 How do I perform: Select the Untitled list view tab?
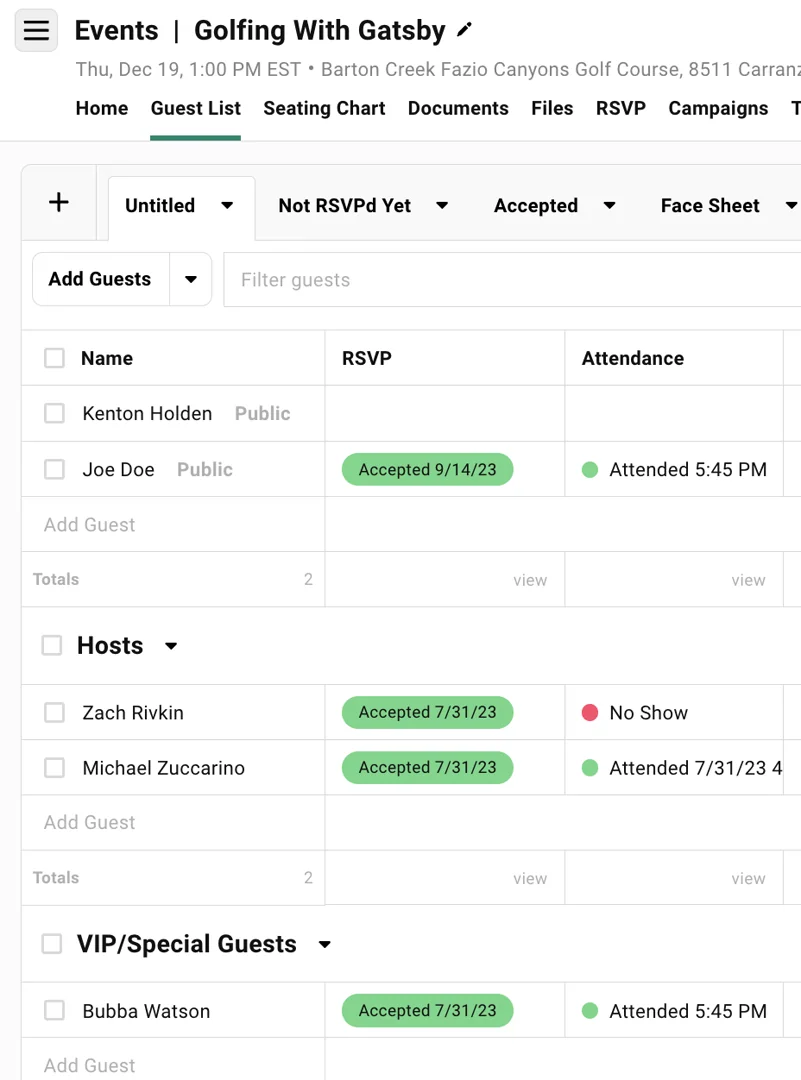160,205
